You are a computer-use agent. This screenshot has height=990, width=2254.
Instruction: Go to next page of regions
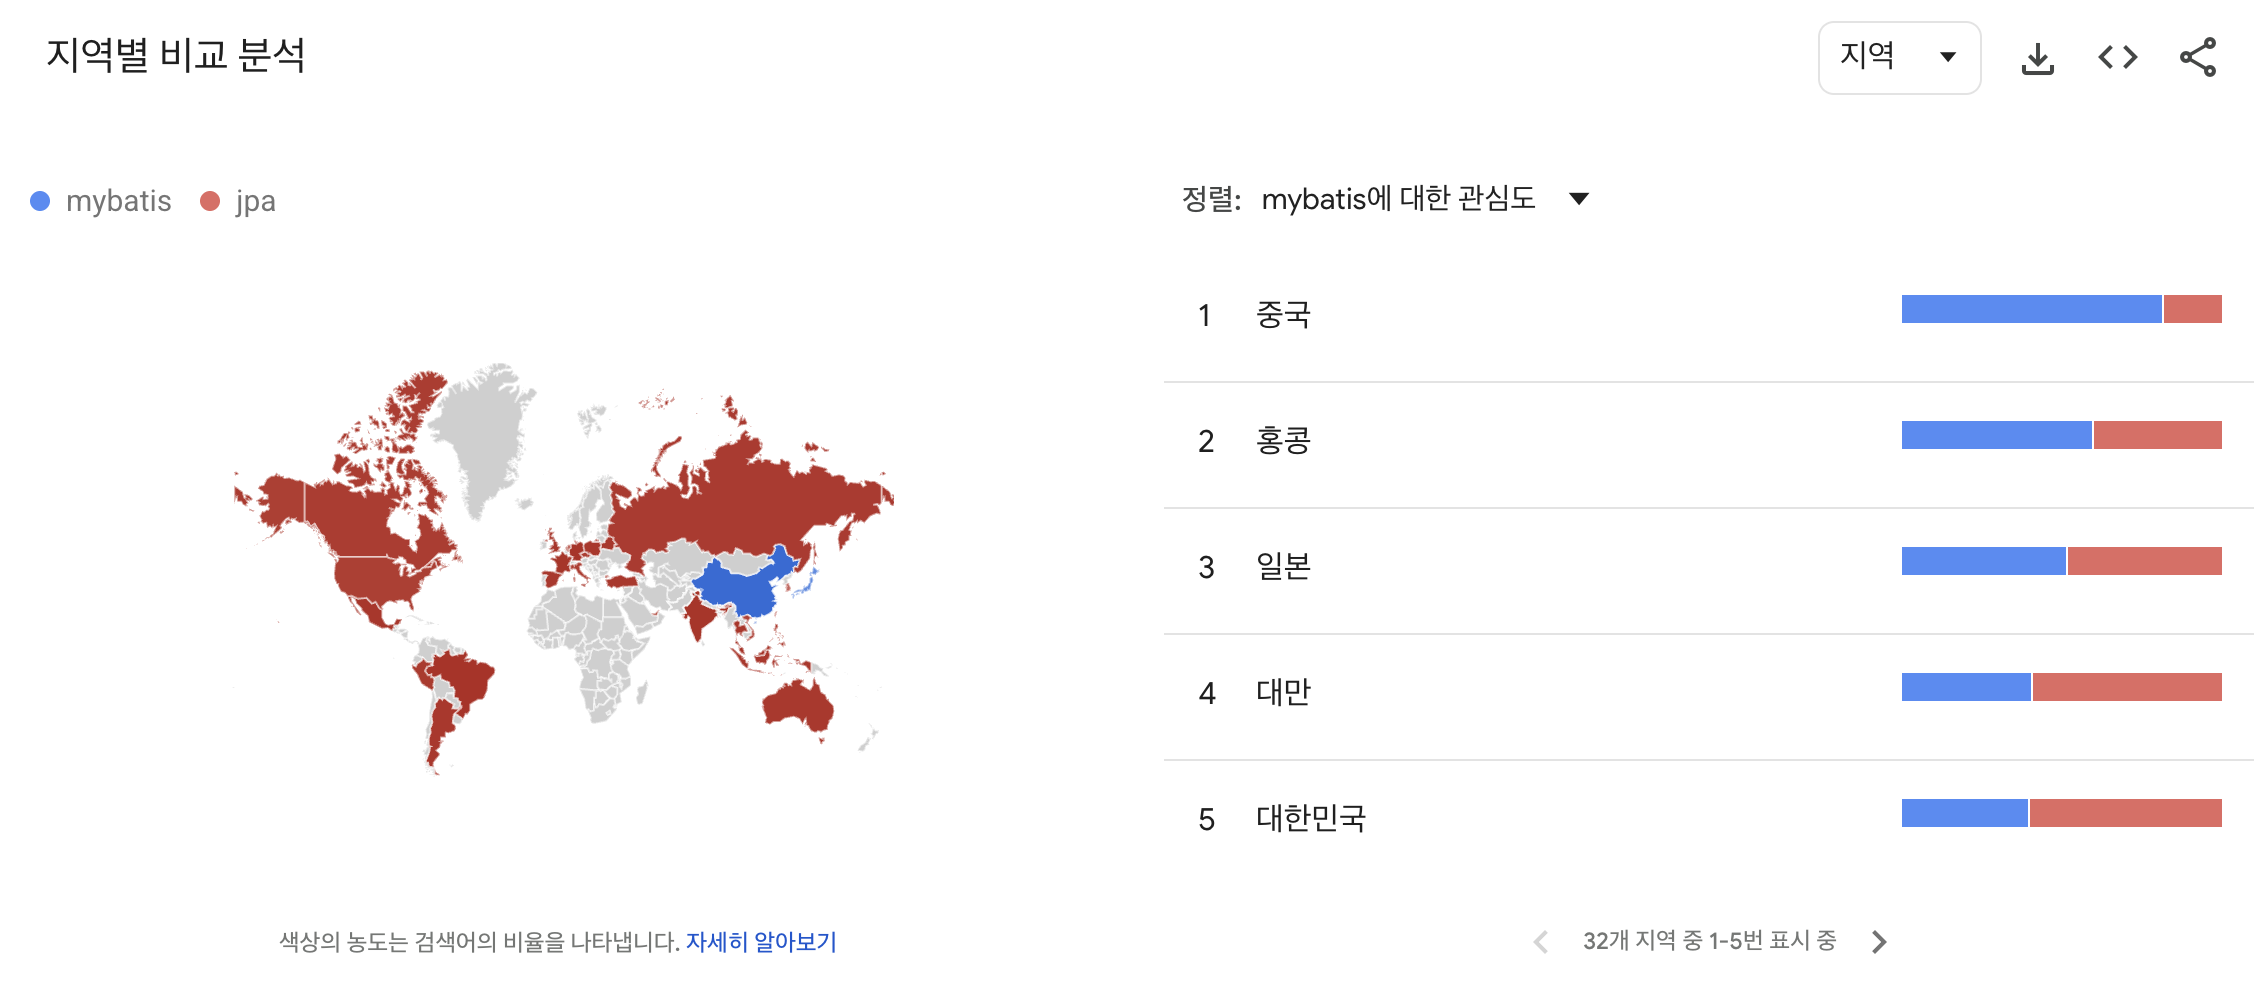click(x=1879, y=941)
